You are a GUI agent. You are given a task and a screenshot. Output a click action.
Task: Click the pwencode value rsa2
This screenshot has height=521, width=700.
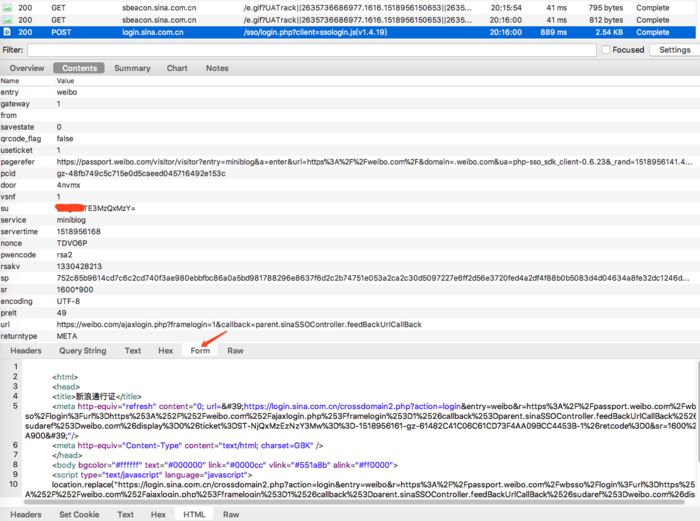tap(64, 254)
